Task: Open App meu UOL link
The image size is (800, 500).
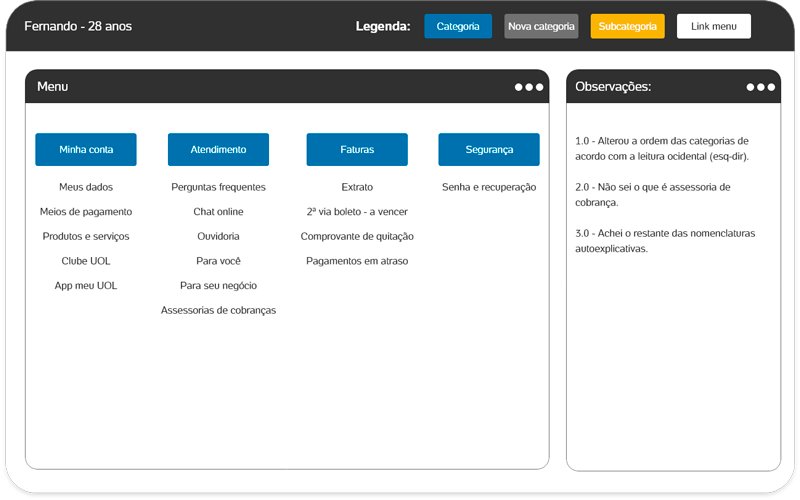Action: [86, 286]
